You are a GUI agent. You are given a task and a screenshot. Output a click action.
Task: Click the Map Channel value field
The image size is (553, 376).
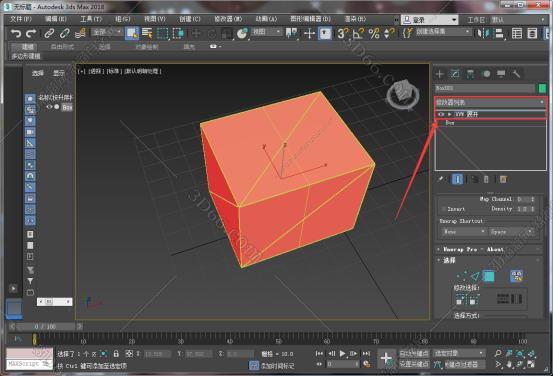click(523, 199)
